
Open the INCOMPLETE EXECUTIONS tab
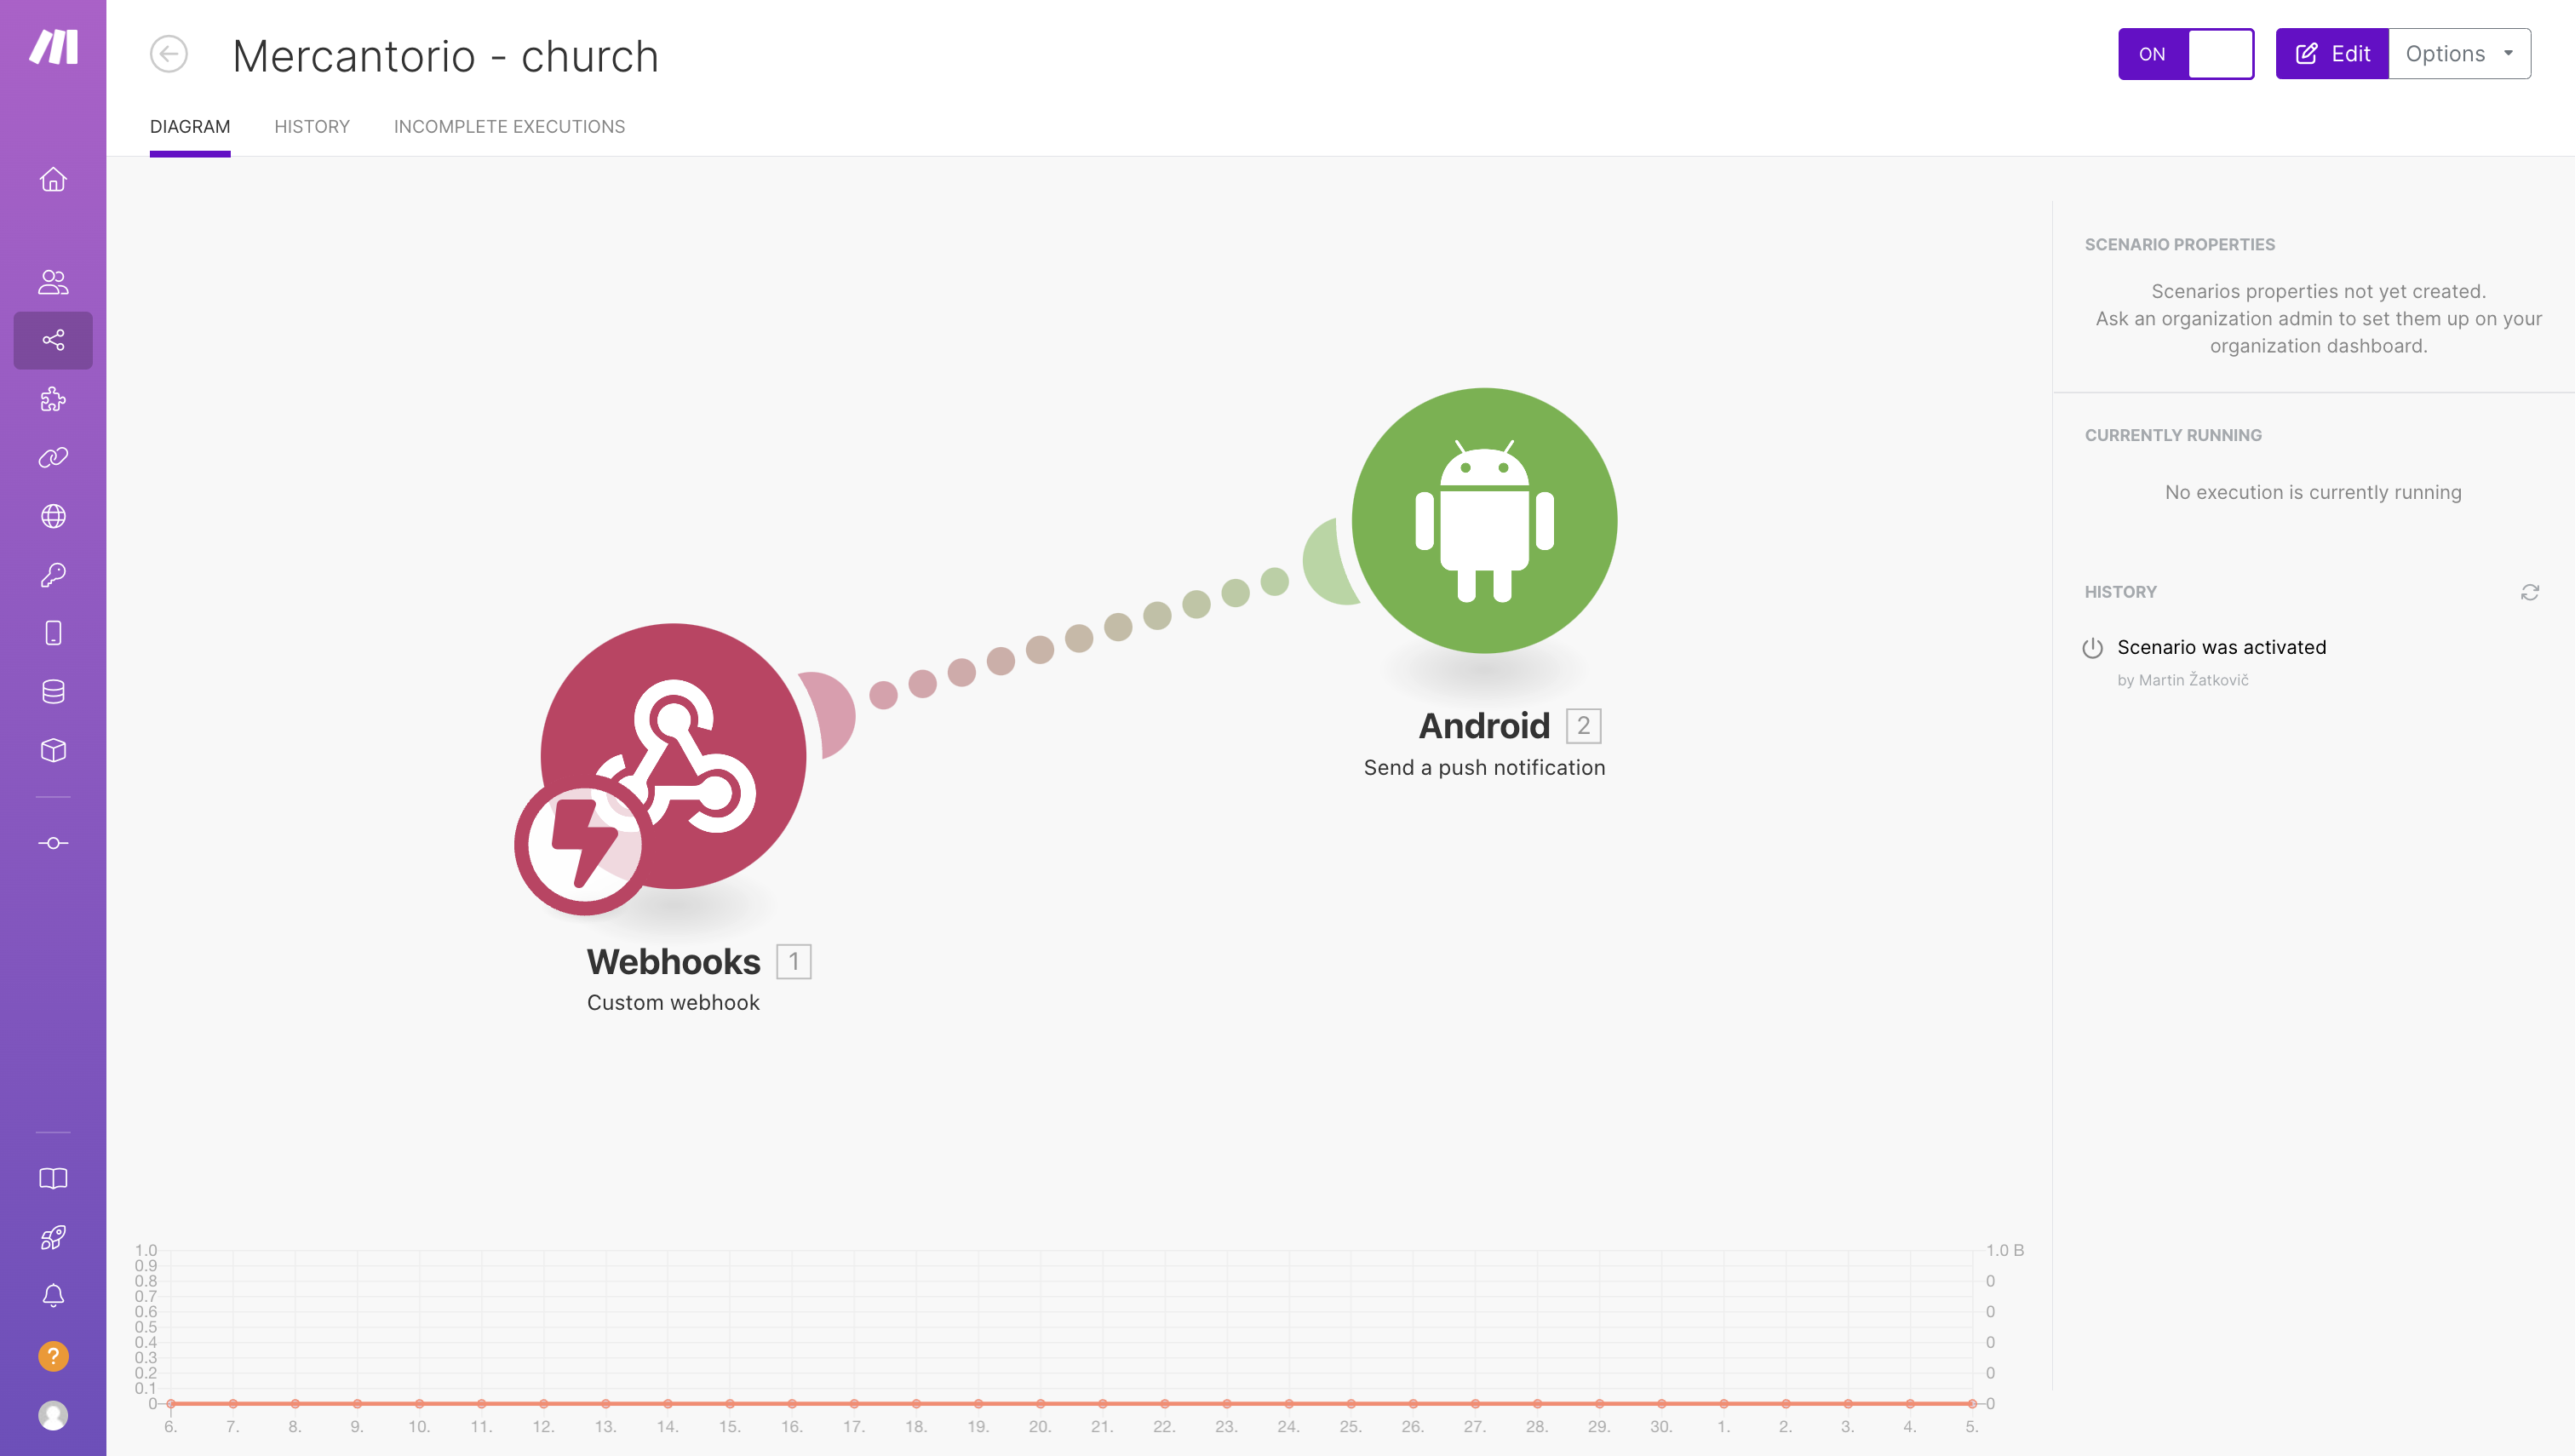pyautogui.click(x=509, y=126)
